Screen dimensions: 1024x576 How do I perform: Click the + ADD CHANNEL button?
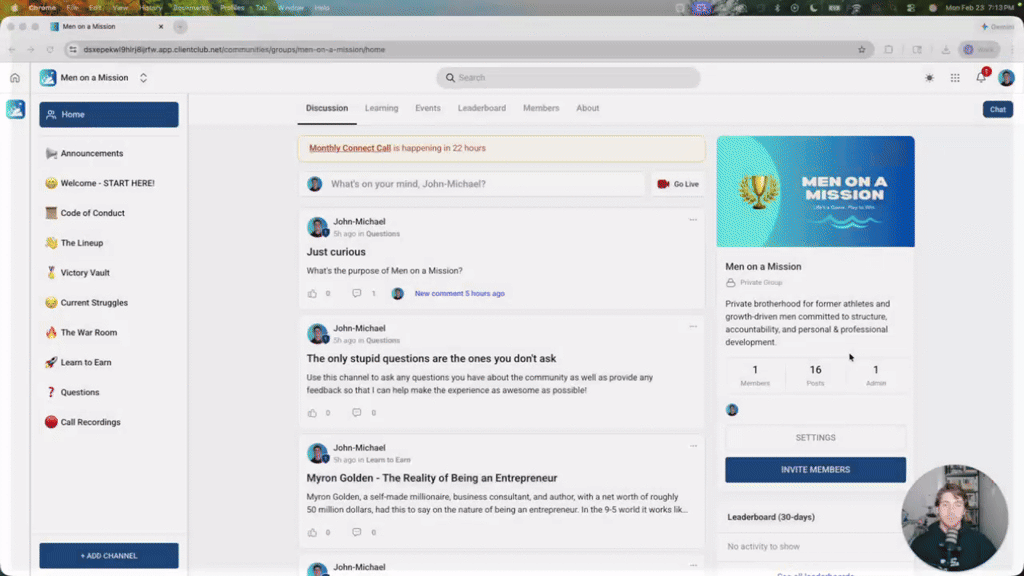coord(108,556)
